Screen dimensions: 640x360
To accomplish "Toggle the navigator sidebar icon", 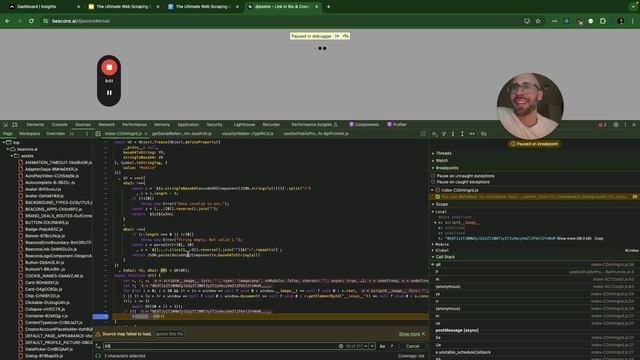I will [98, 134].
